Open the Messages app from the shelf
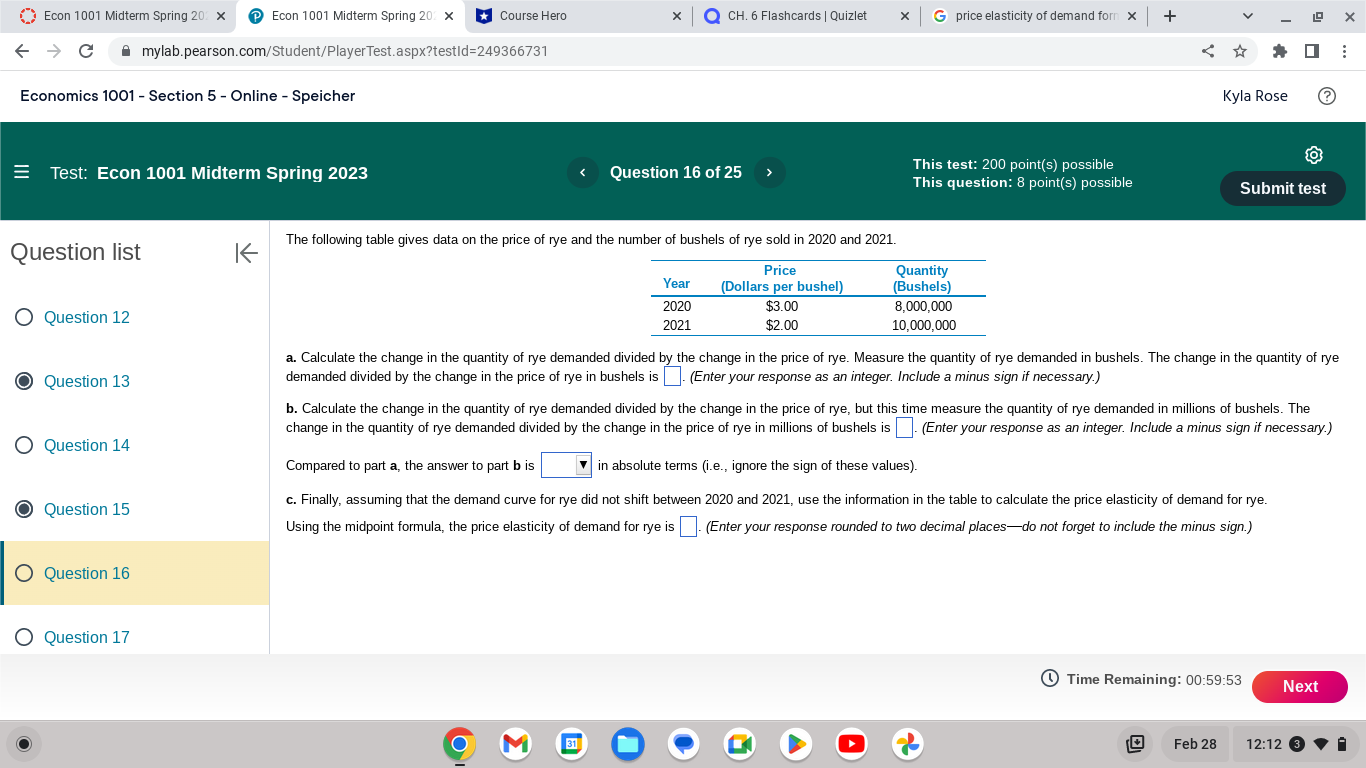The image size is (1366, 768). [683, 744]
